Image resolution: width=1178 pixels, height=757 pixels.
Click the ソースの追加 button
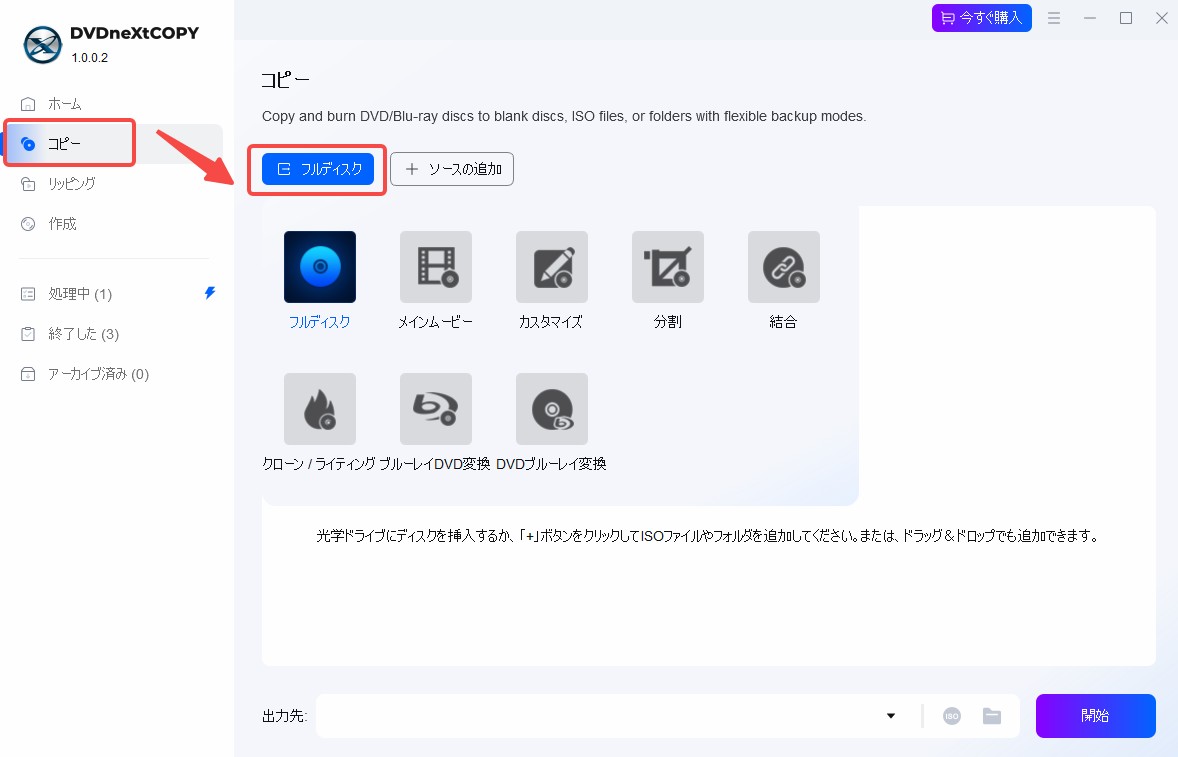(452, 169)
